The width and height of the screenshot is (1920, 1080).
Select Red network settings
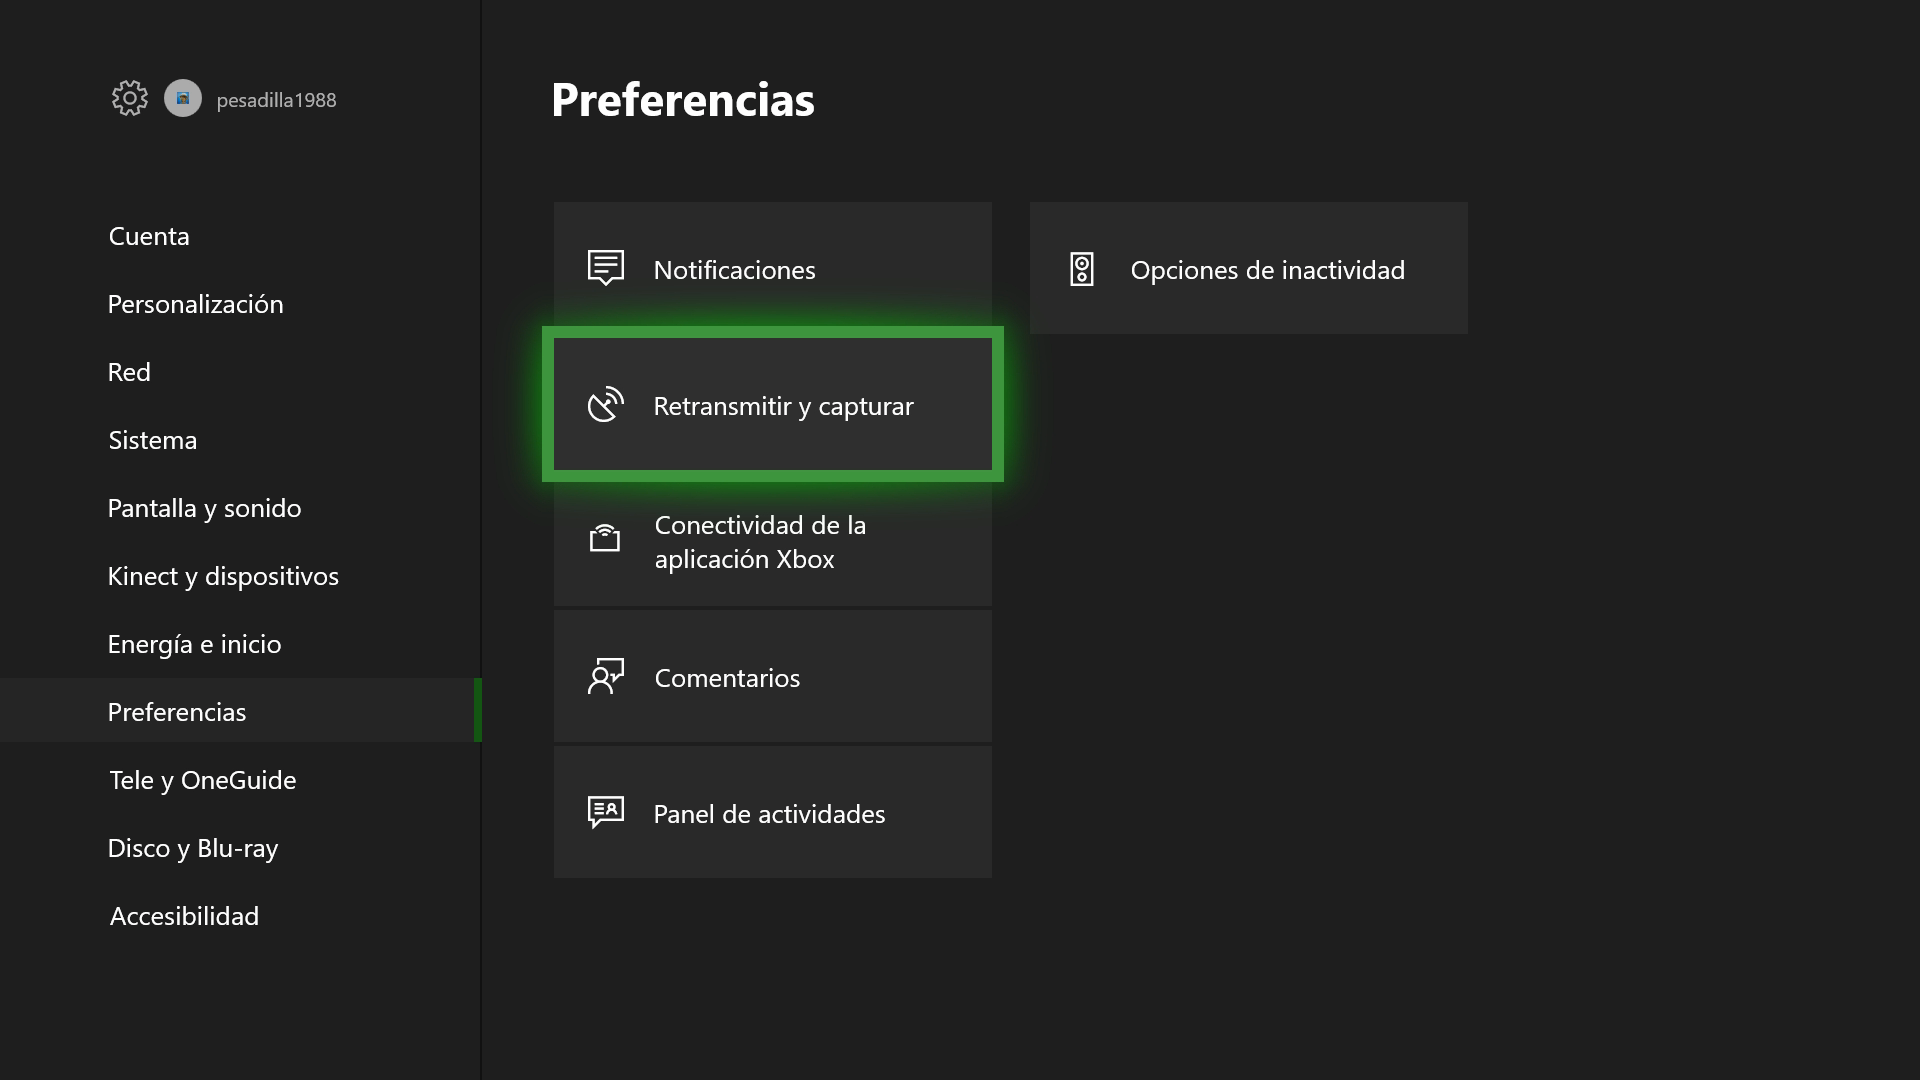click(129, 372)
